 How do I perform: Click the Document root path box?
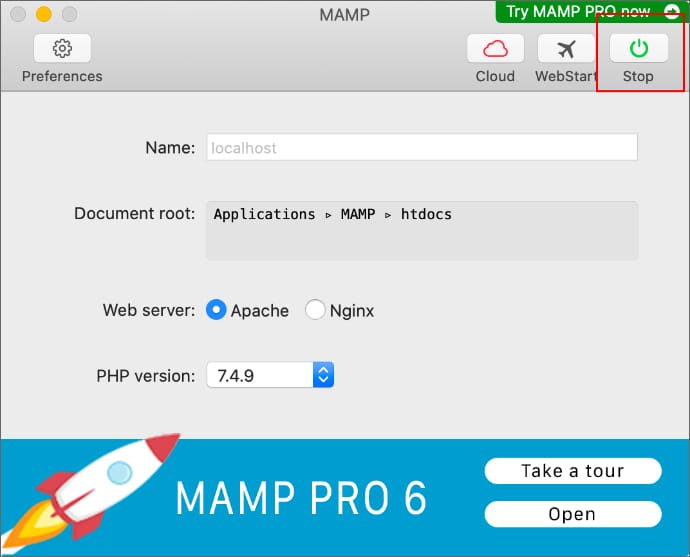[421, 240]
